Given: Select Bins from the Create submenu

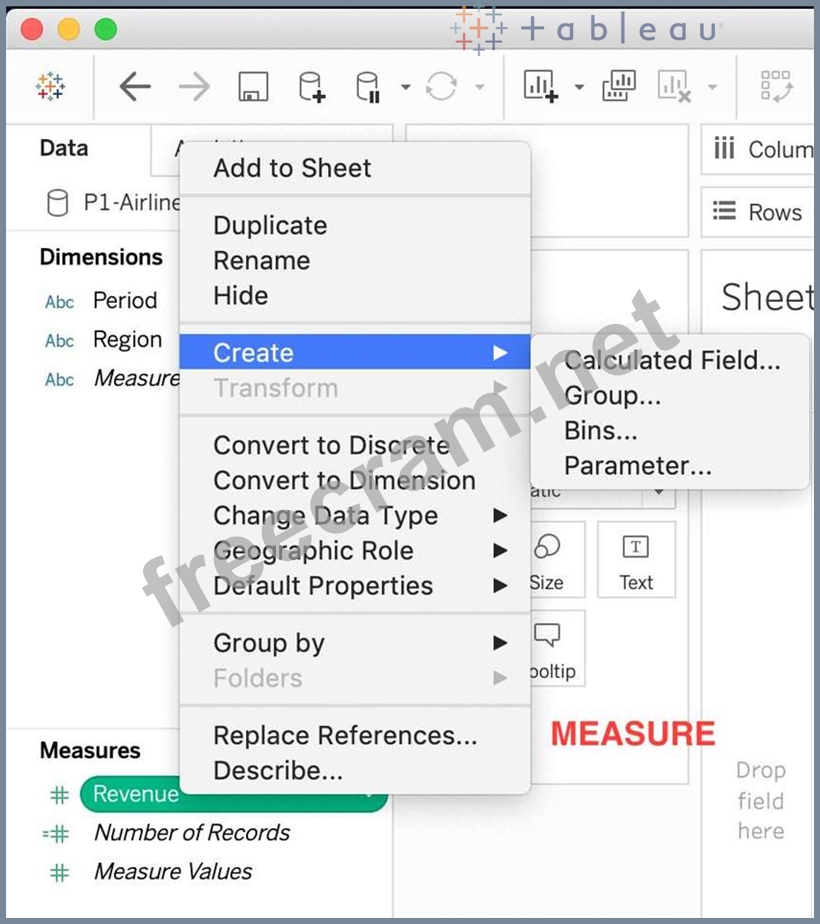Looking at the screenshot, I should (x=600, y=431).
